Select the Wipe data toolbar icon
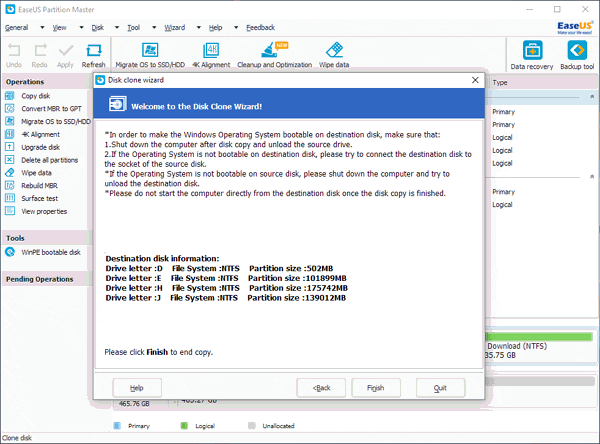This screenshot has height=444, width=600. point(334,55)
